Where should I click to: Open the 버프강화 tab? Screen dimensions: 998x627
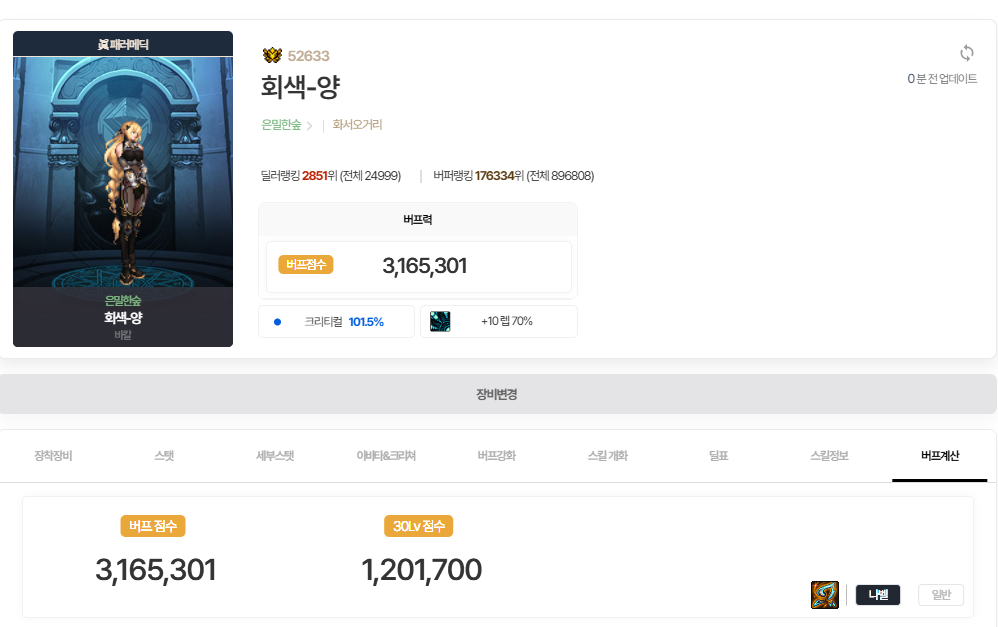[x=496, y=456]
